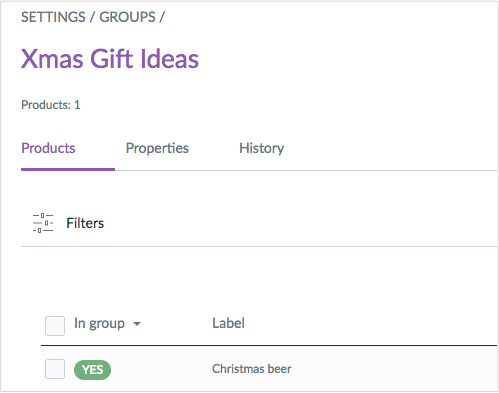
Task: Click the purple underline beneath Products tab
Action: tap(68, 169)
